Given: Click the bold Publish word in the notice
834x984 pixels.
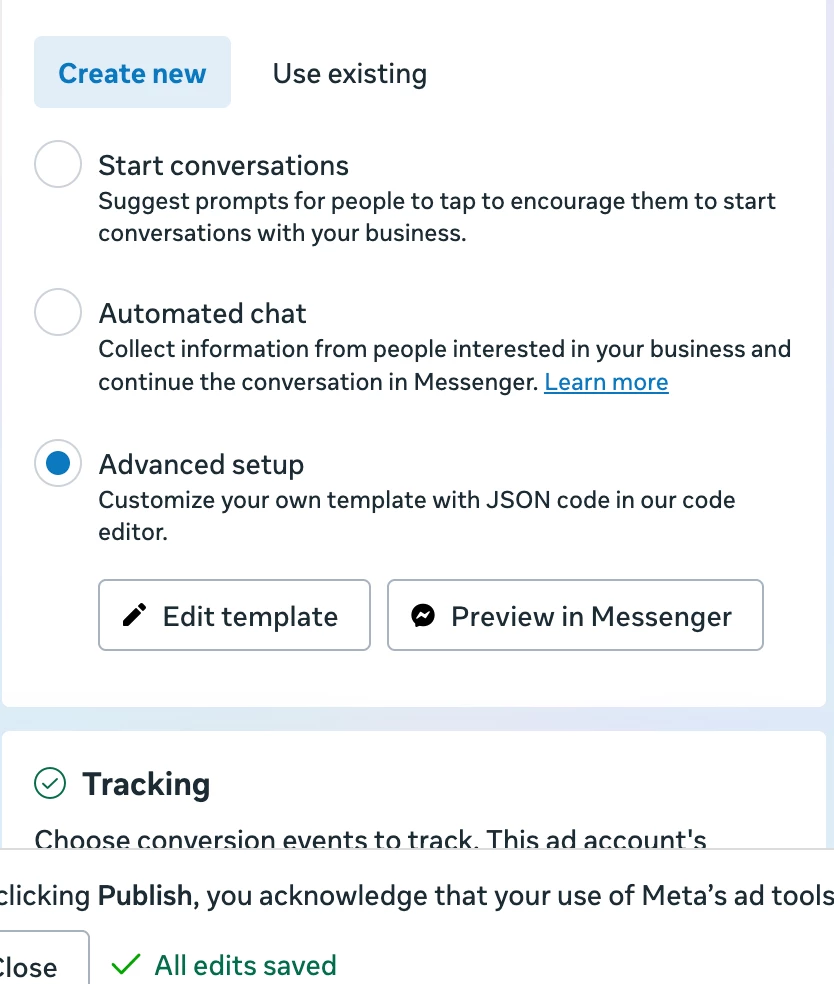Looking at the screenshot, I should pyautogui.click(x=144, y=894).
